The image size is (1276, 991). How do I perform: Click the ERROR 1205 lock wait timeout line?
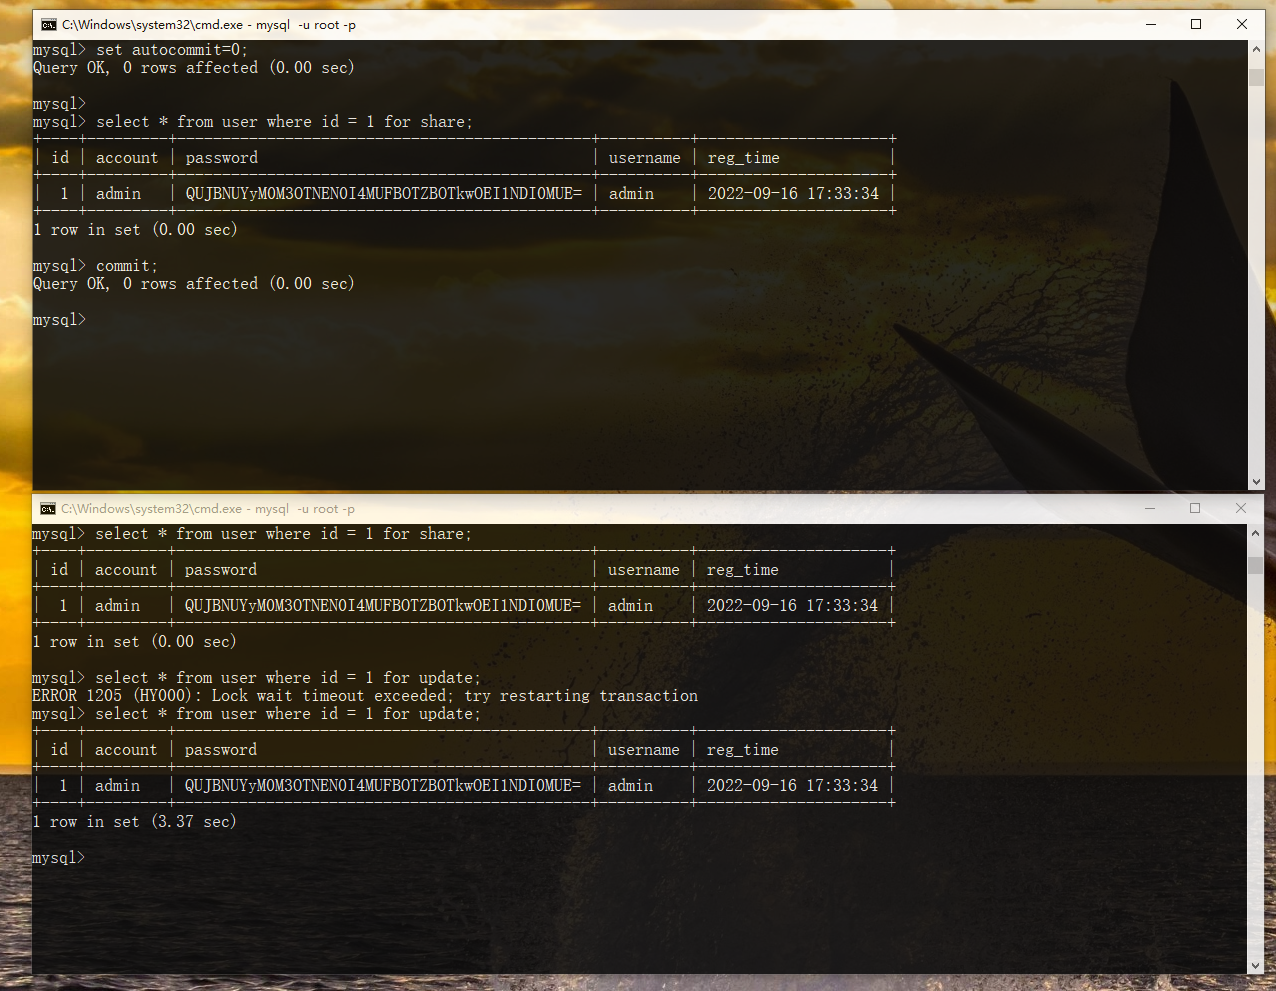(365, 696)
